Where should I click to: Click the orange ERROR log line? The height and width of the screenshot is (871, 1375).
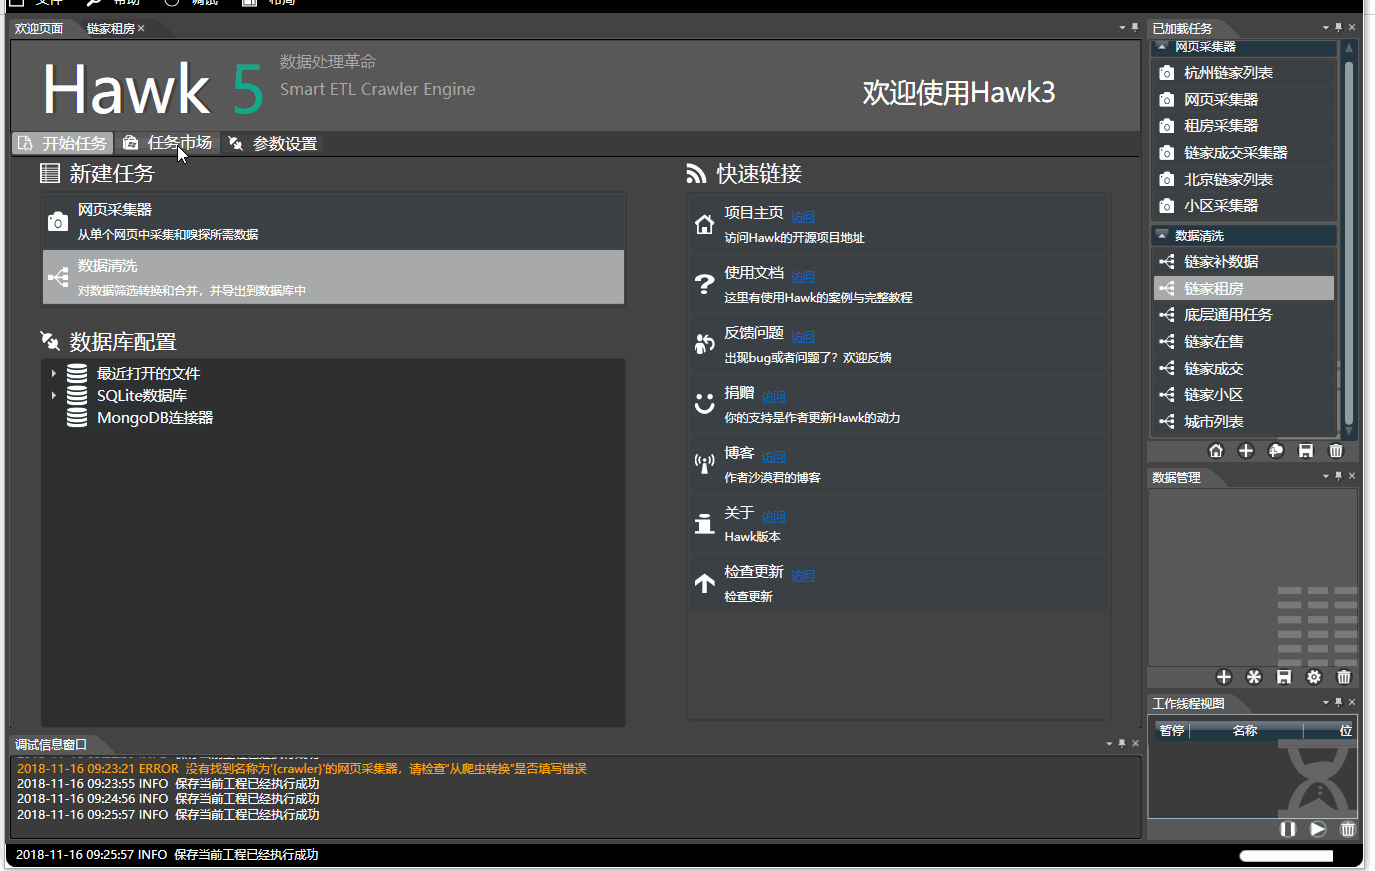click(x=302, y=769)
